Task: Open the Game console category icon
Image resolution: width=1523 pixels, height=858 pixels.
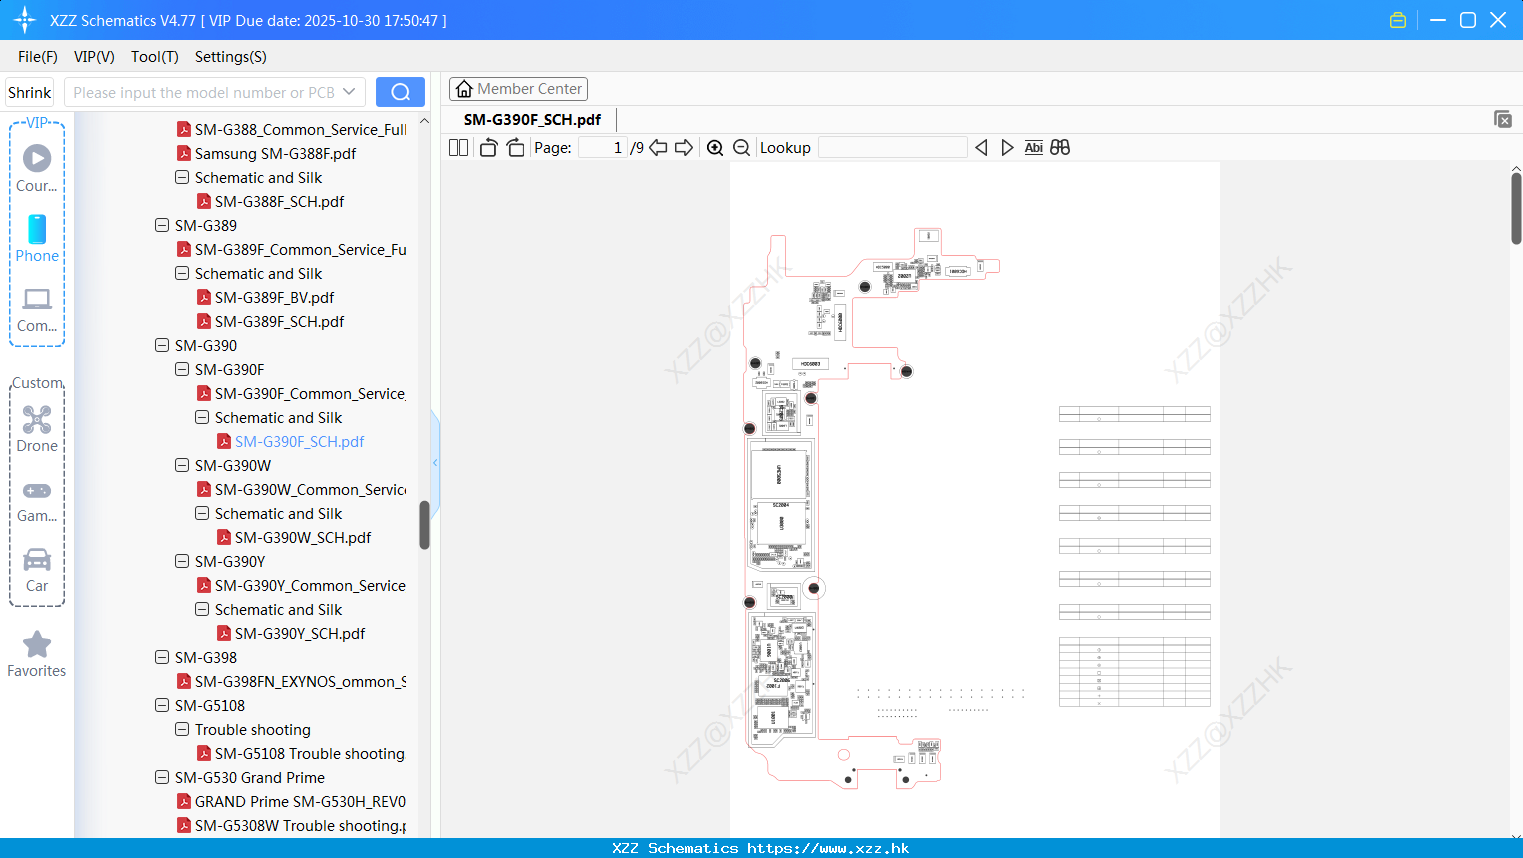Action: (37, 491)
